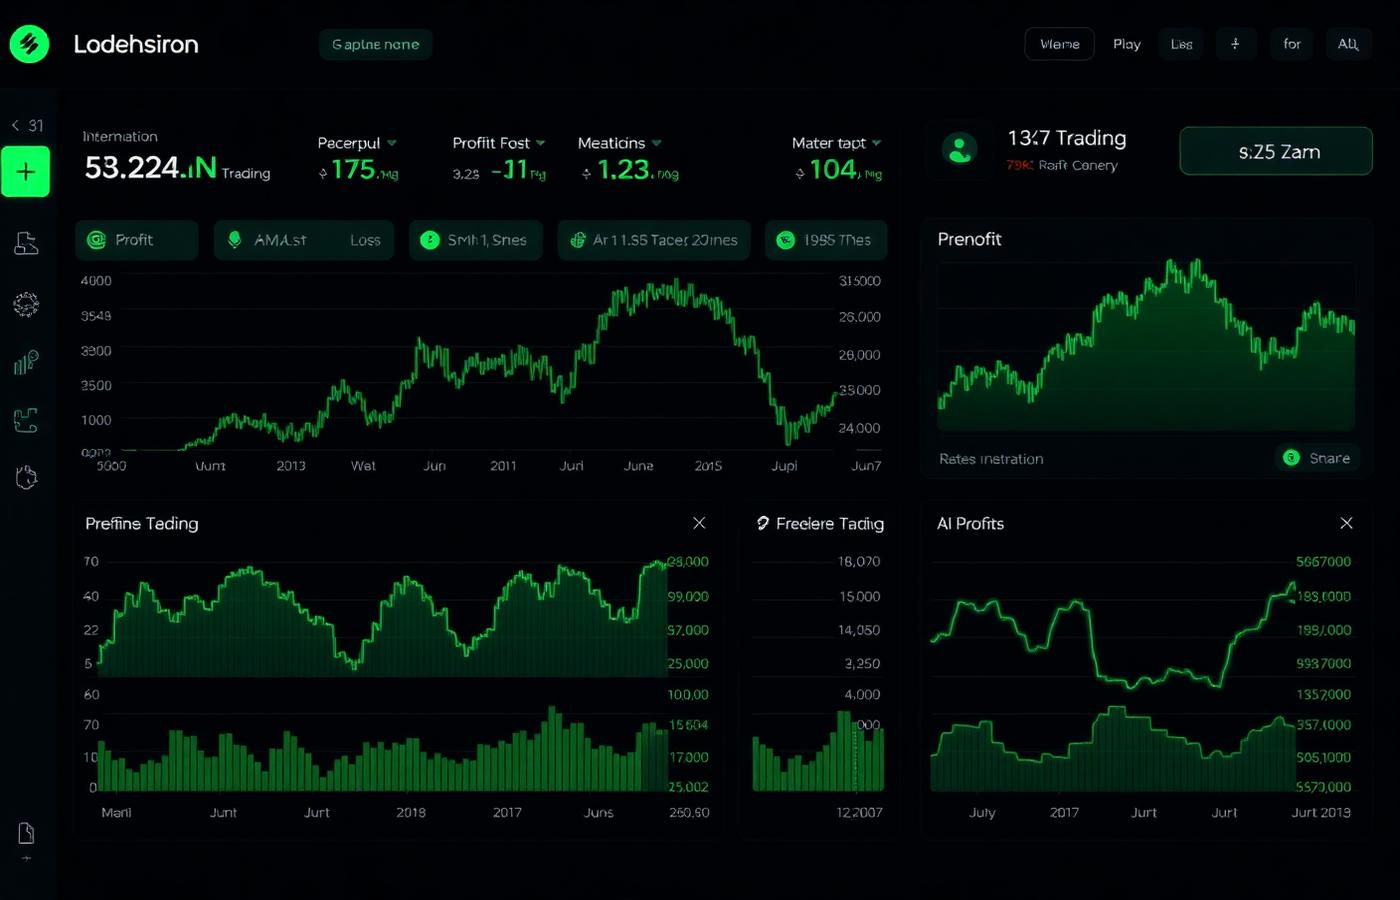Click the 104 Mater tapt value
This screenshot has height=900, width=1400.
point(833,170)
